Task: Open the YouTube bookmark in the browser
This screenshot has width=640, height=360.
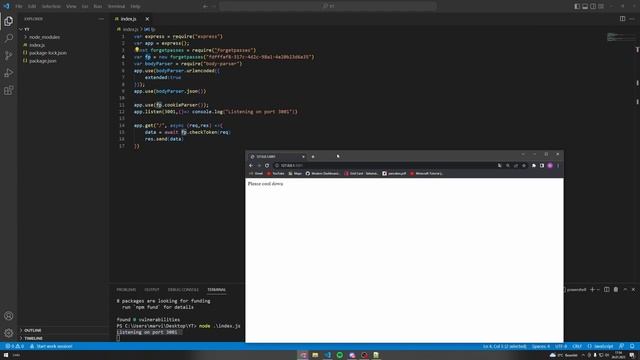Action: point(276,173)
